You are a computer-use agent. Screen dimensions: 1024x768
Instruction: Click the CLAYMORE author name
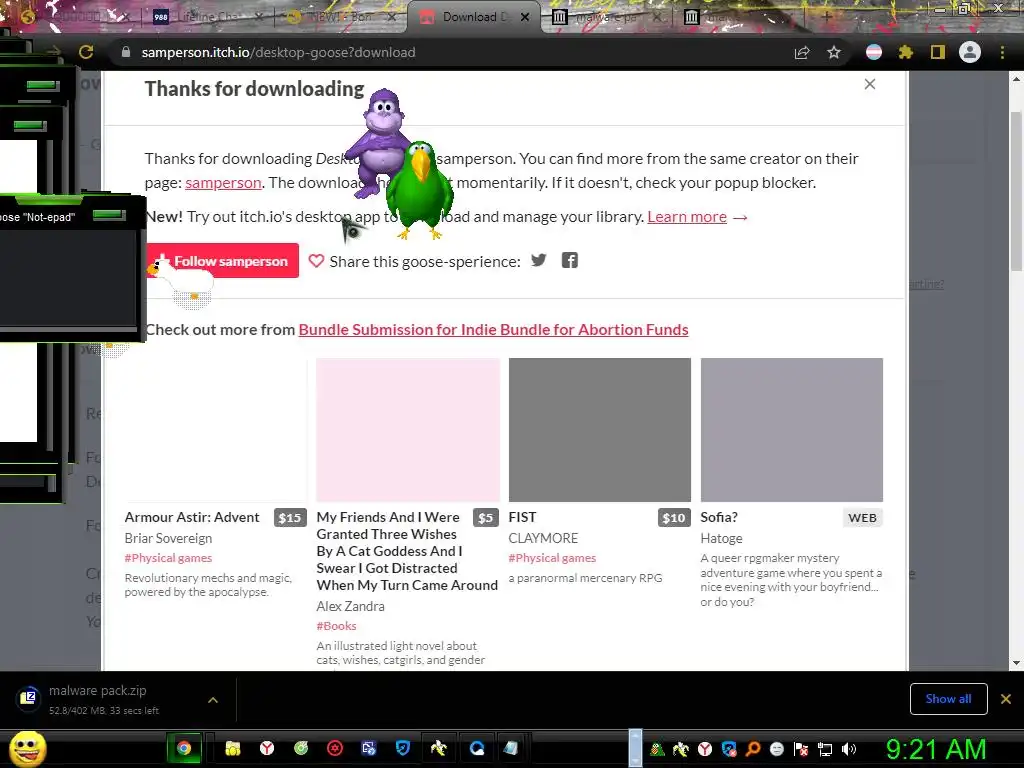pyautogui.click(x=543, y=538)
